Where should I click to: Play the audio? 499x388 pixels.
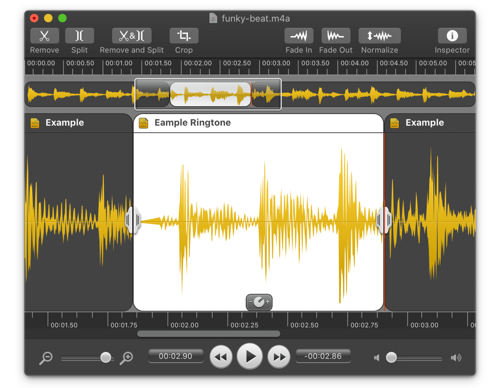251,357
